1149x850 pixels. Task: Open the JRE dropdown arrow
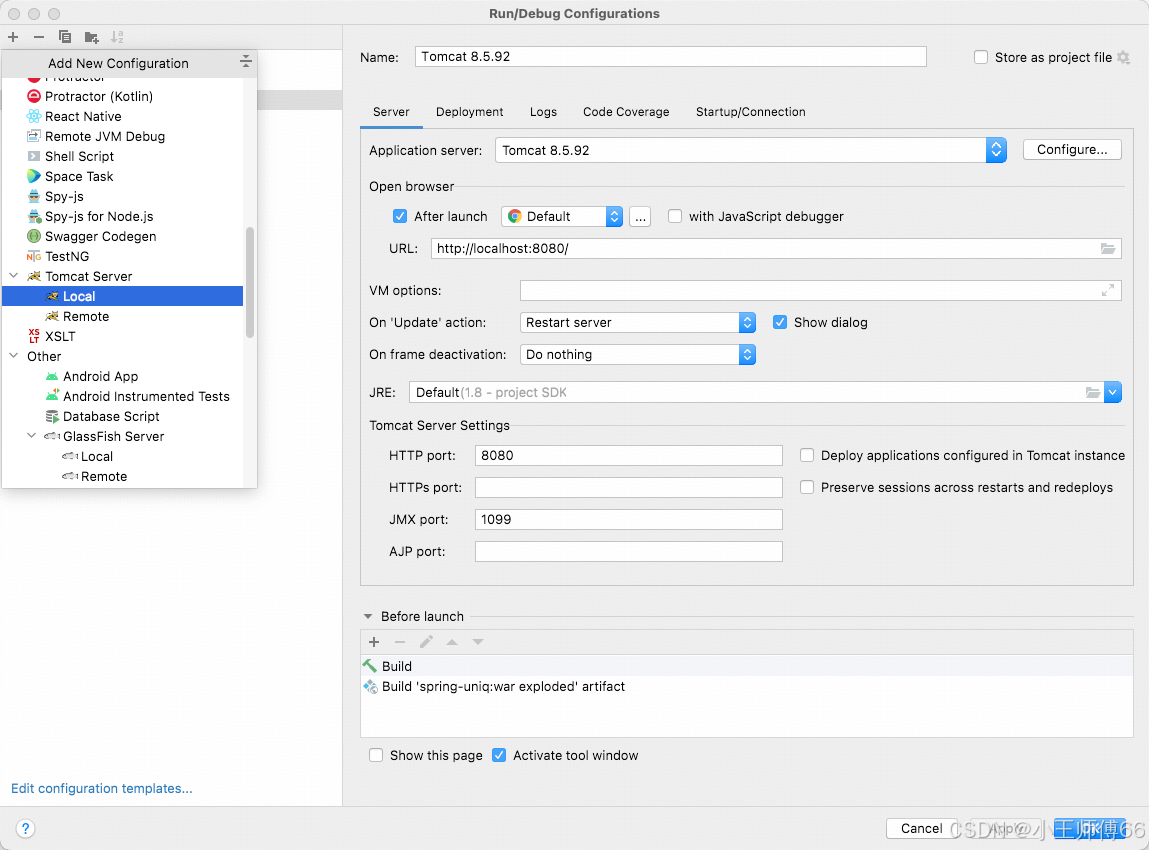(x=1112, y=392)
